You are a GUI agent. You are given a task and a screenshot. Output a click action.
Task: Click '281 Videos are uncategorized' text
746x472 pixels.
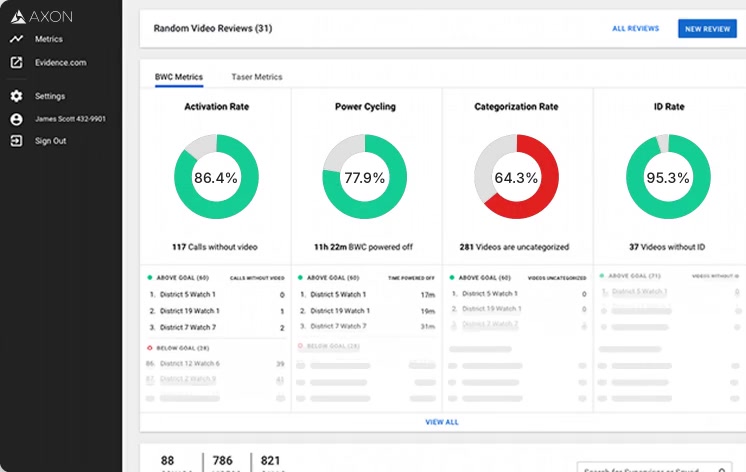click(x=514, y=247)
